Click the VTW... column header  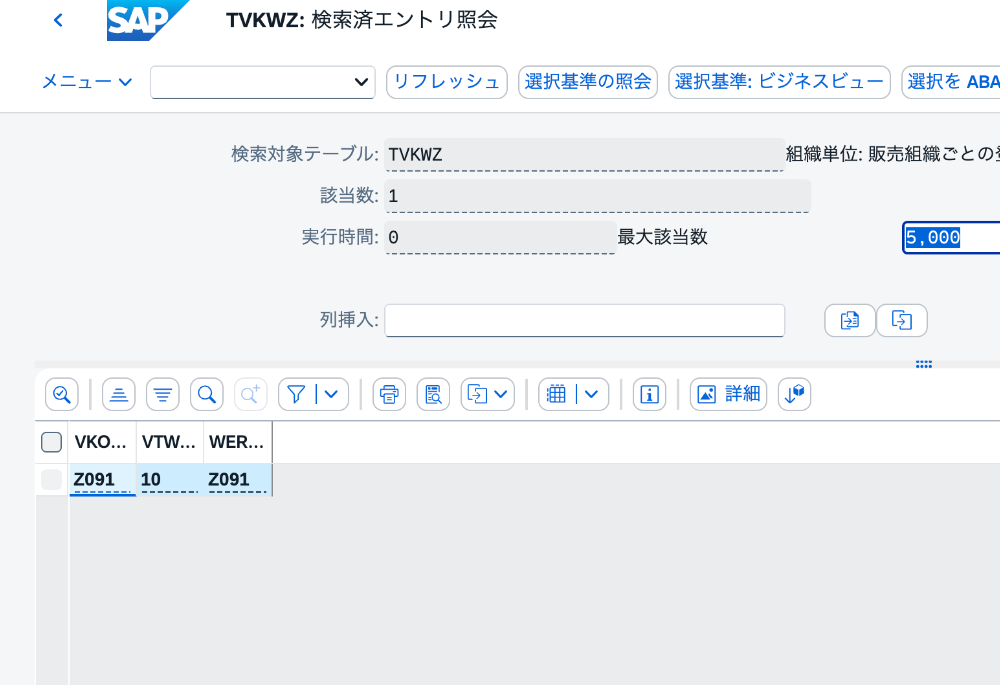170,442
